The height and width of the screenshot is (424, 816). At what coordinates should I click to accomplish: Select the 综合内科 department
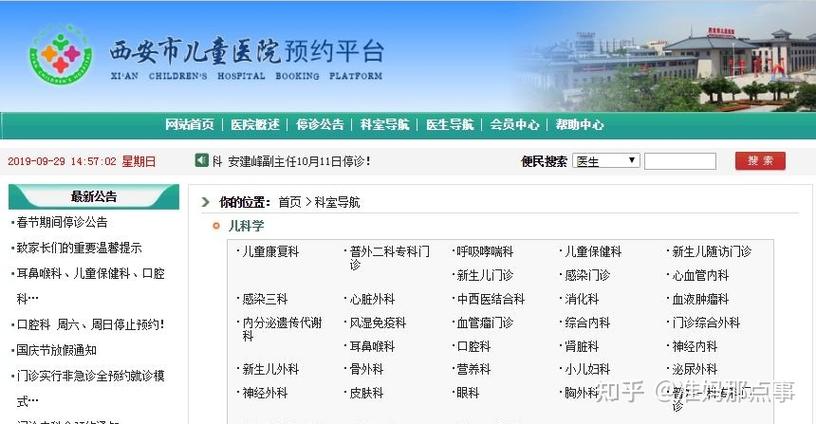(588, 323)
